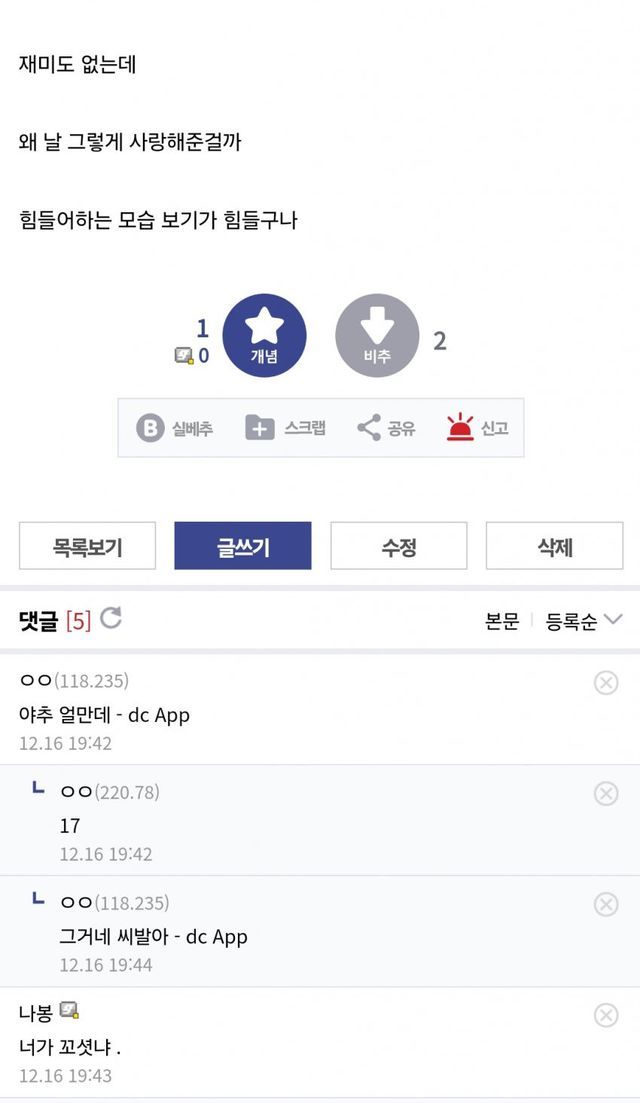Delete the '그거네 씨발아' reply
The image size is (640, 1103).
pyautogui.click(x=606, y=905)
